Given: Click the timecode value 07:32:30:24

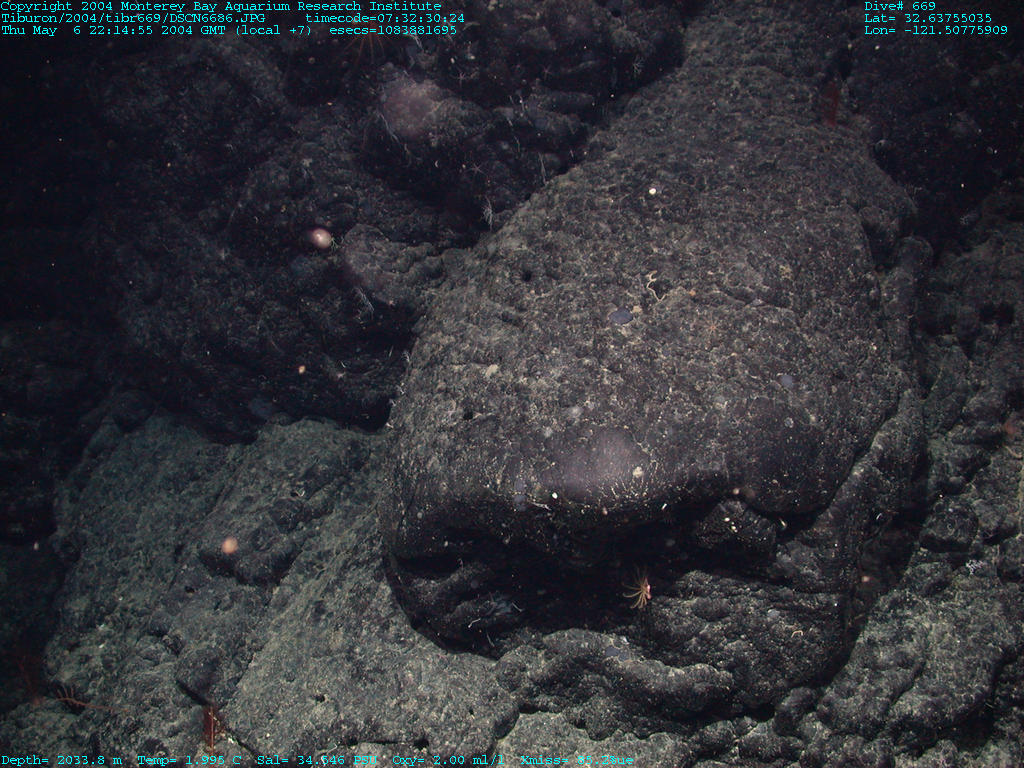Looking at the screenshot, I should point(385,18).
